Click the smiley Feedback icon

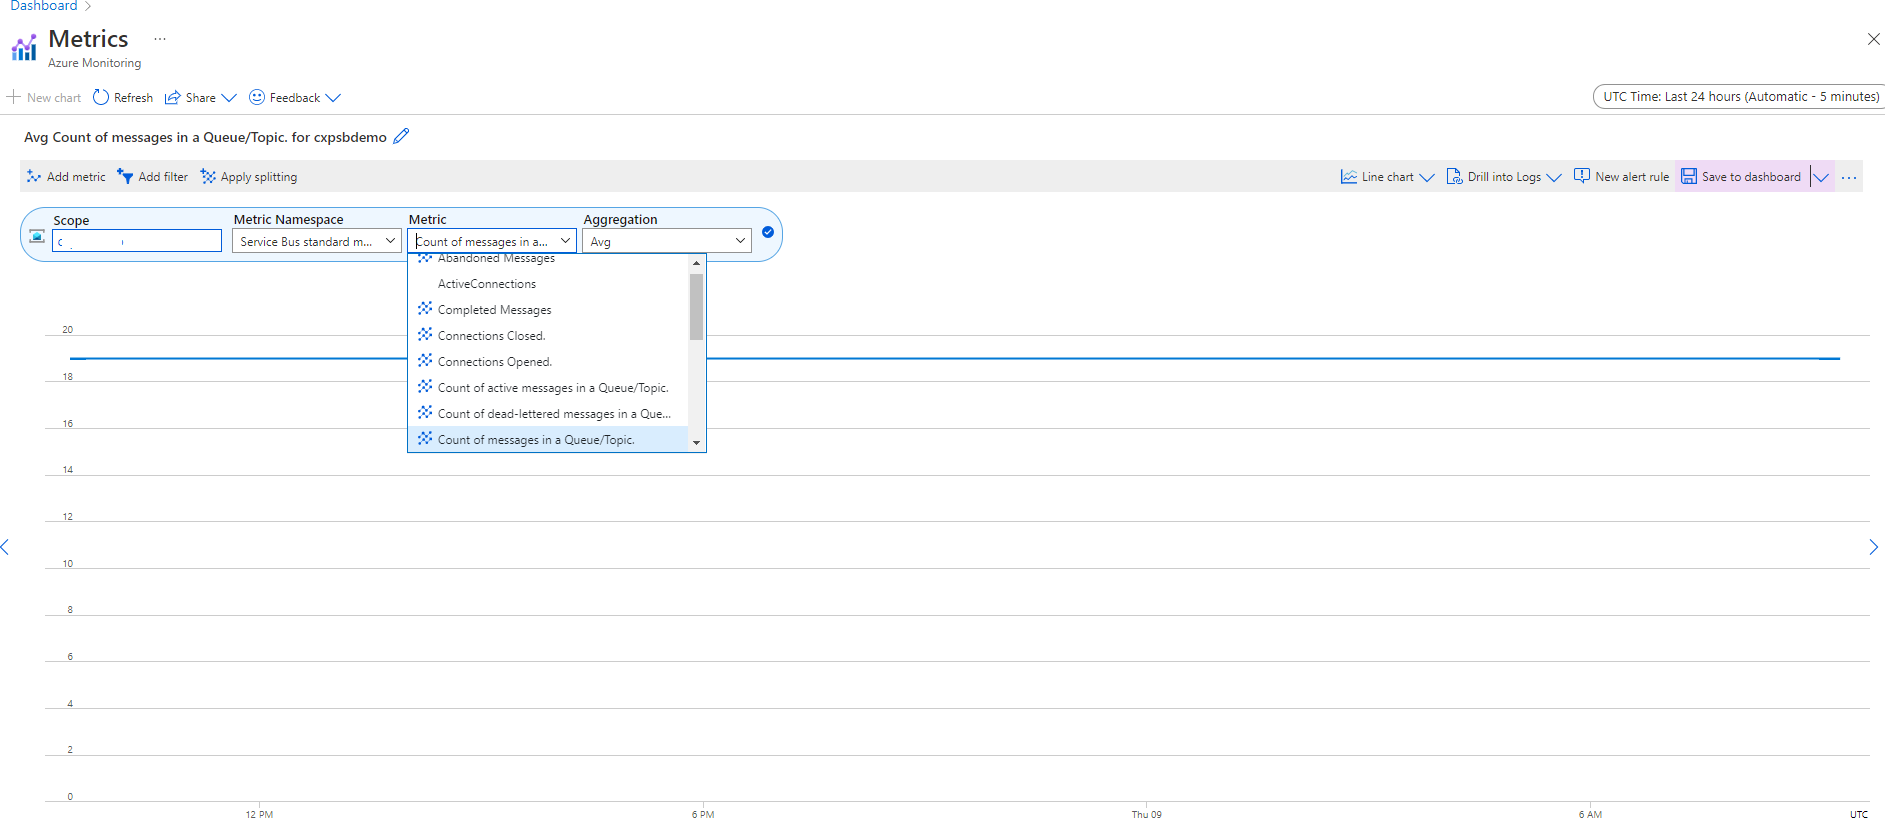click(x=257, y=97)
